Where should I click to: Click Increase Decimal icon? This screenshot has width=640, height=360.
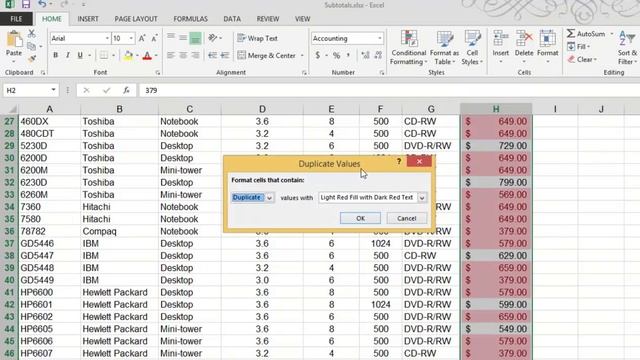coord(365,56)
